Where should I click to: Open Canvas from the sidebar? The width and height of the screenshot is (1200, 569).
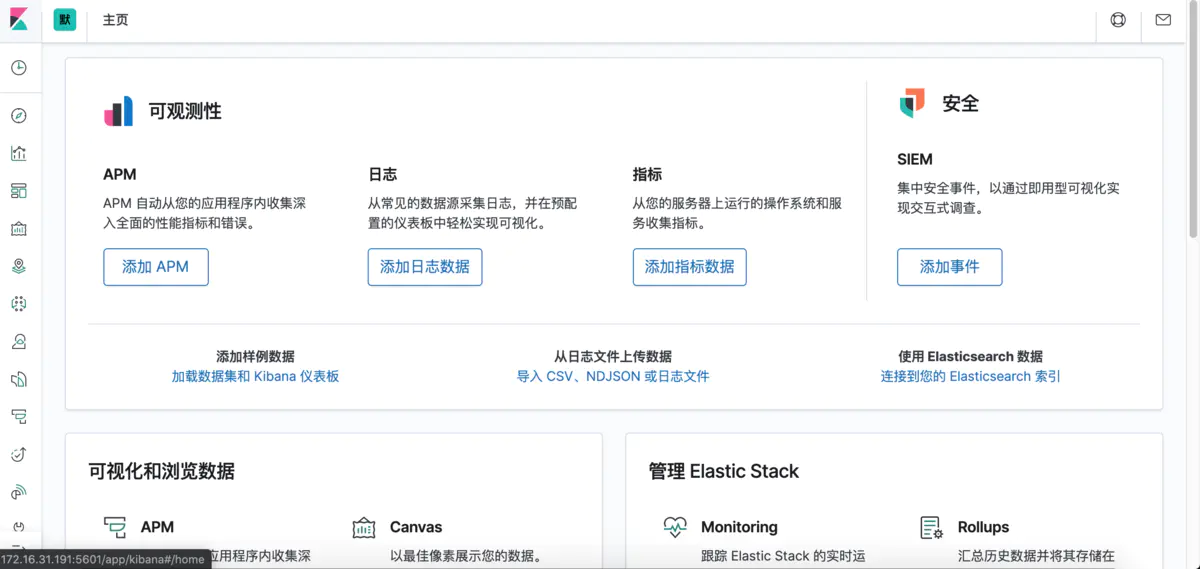(x=19, y=229)
